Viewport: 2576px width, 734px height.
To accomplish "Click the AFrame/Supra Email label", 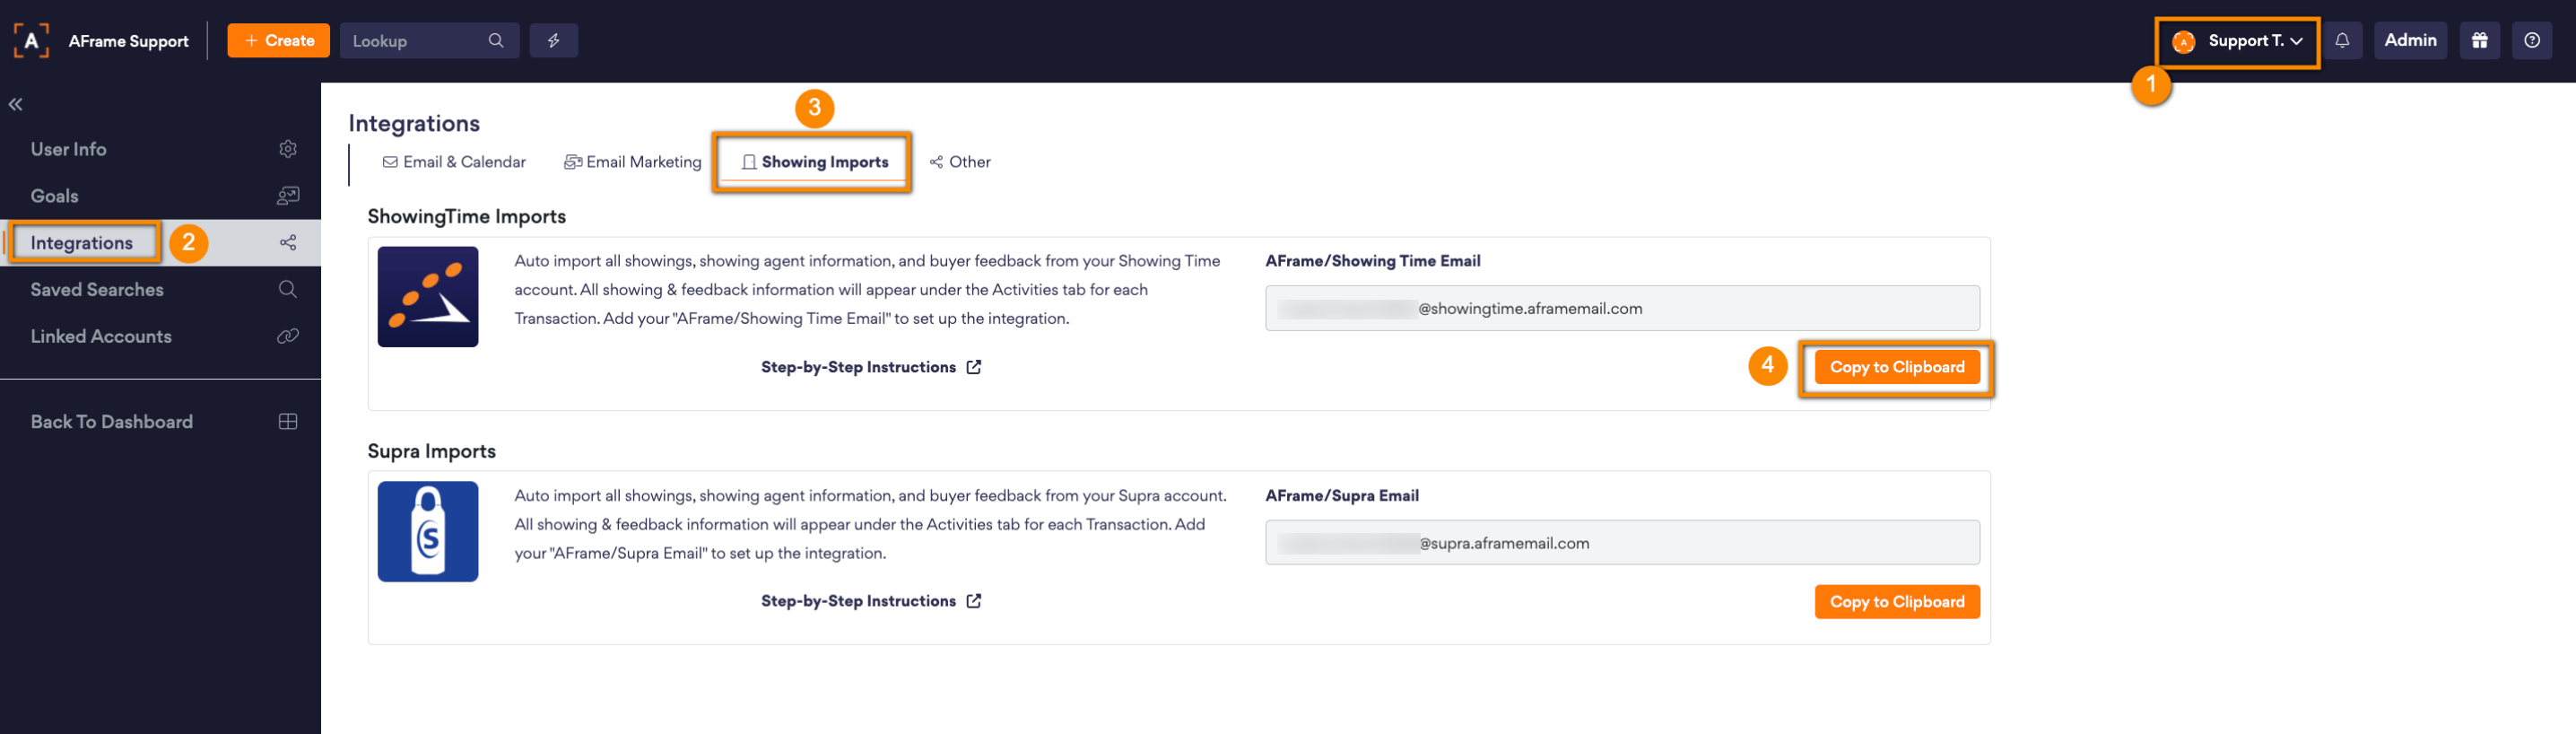I will pos(1342,495).
